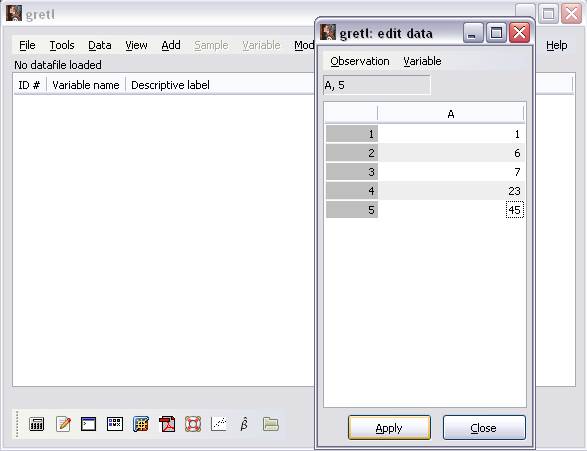Open the script editor notepad icon
The width and height of the screenshot is (587, 451).
click(x=63, y=424)
